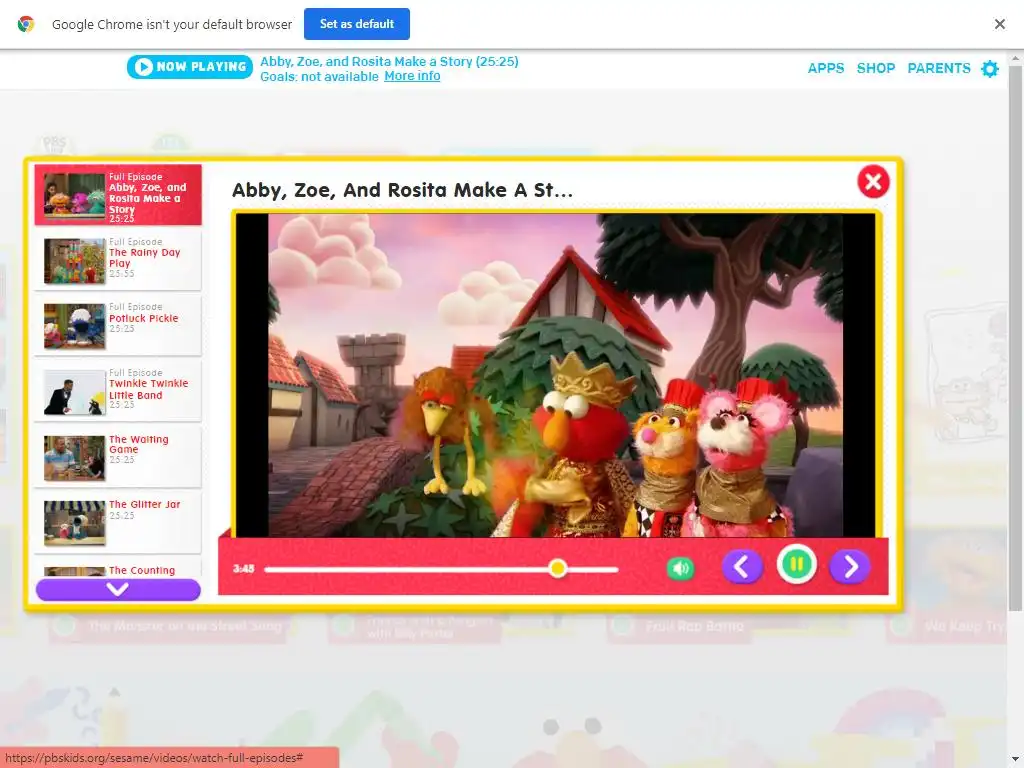Click the now playing episode title link

[389, 61]
